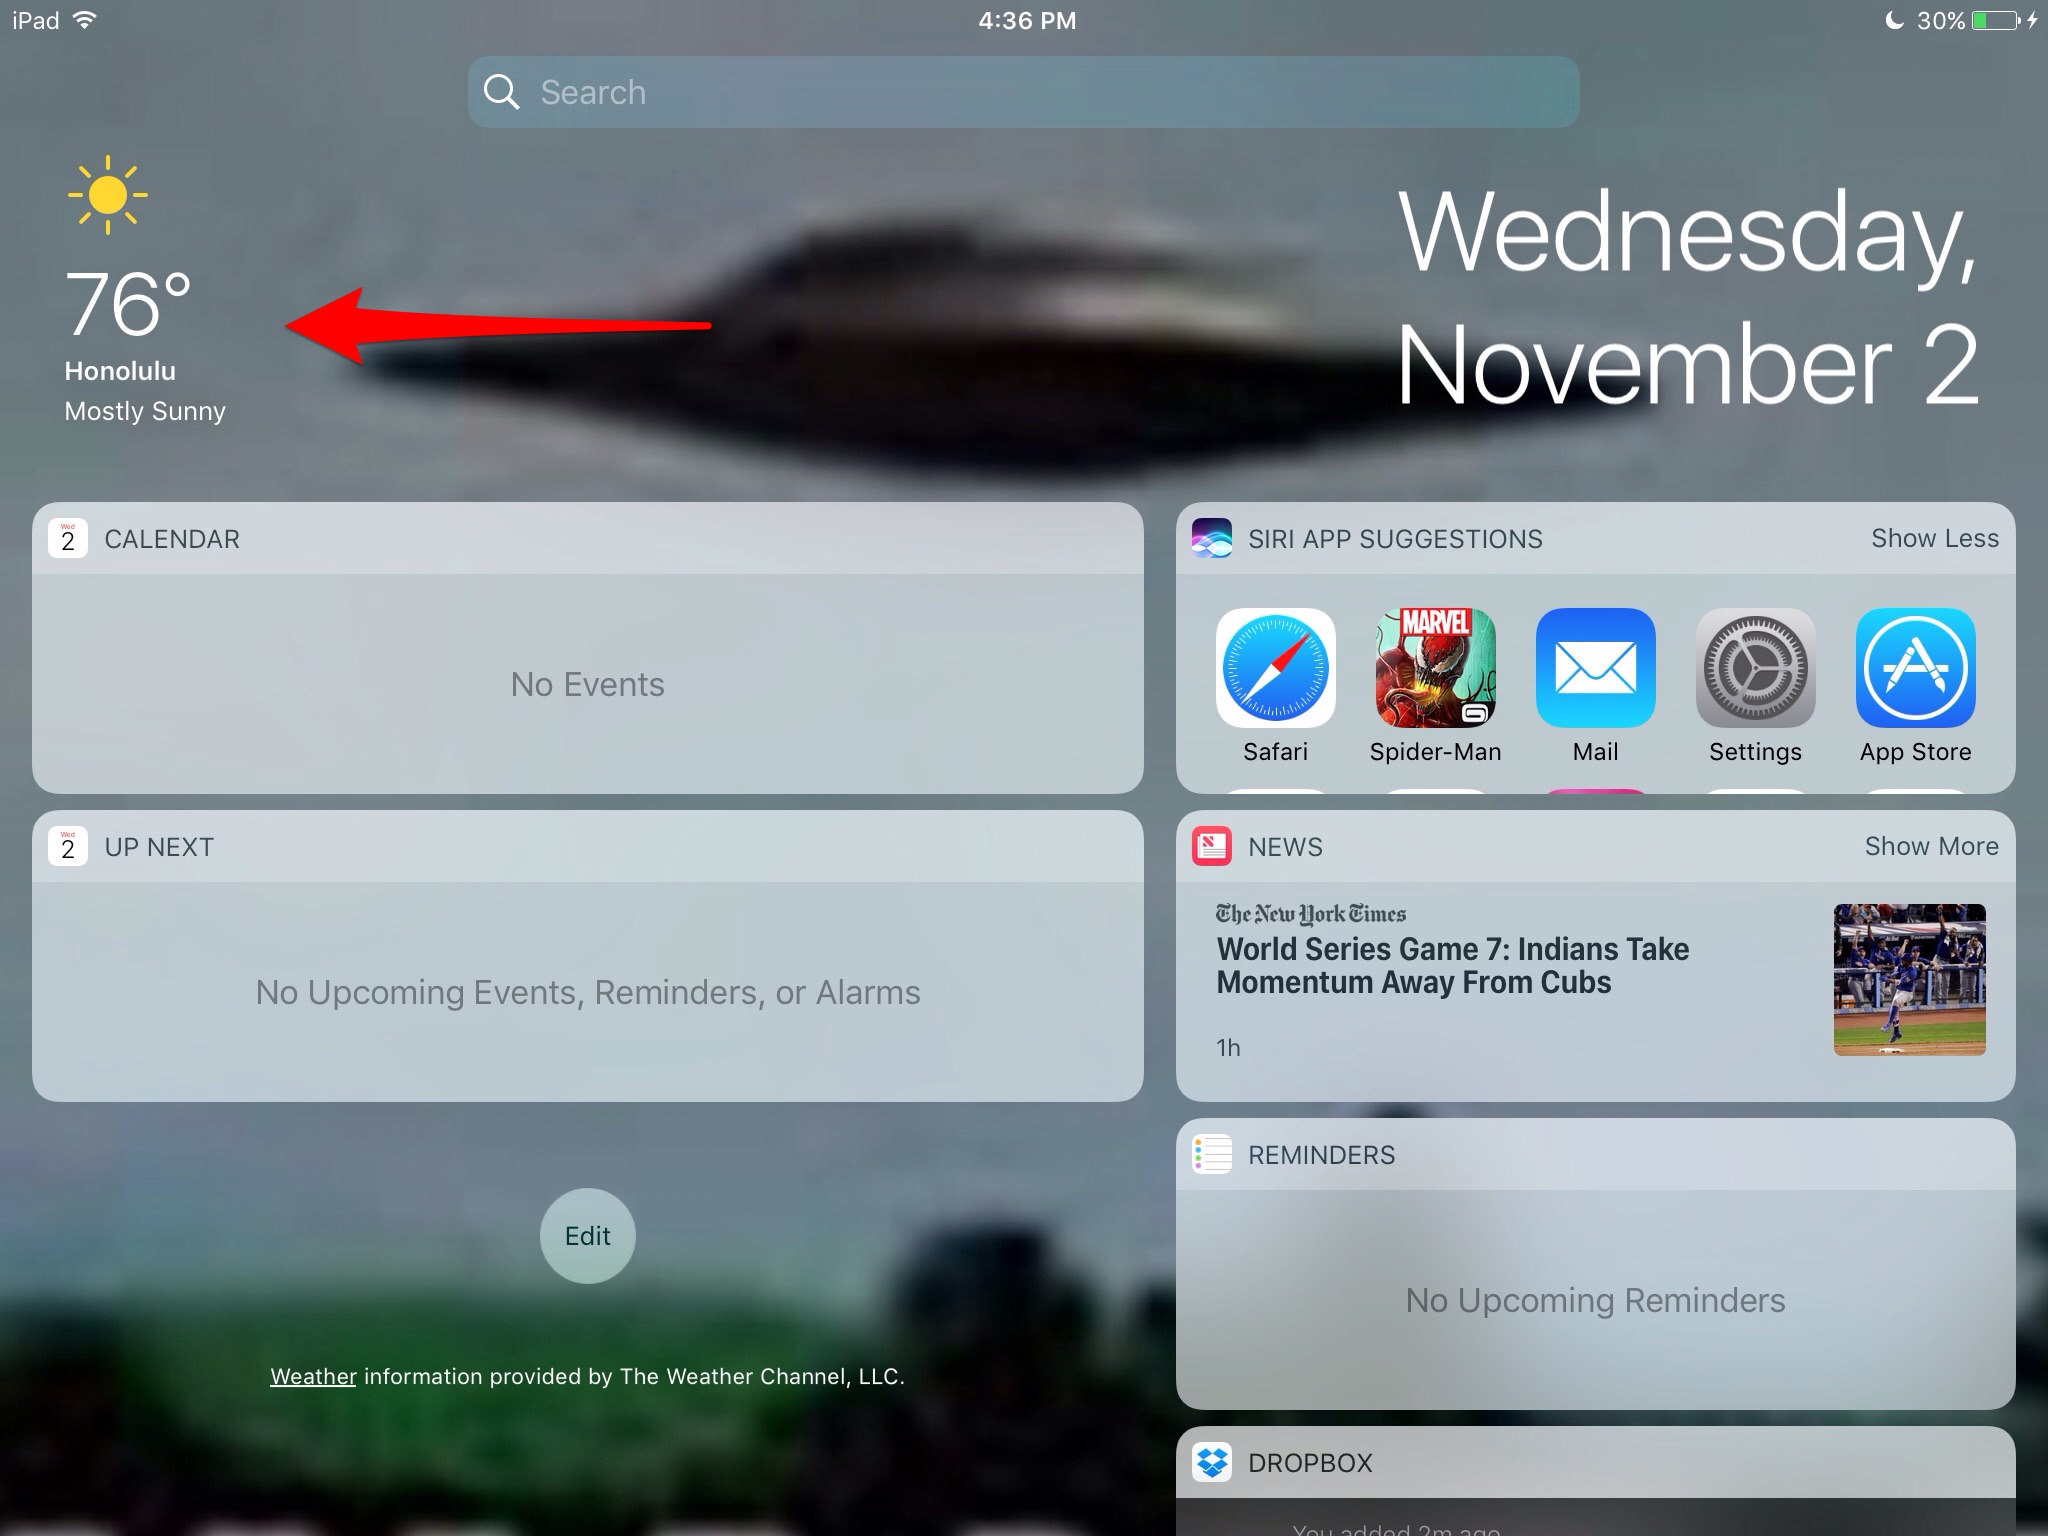Collapse Siri suggestions with Show Less
The width and height of the screenshot is (2048, 1536).
1934,538
